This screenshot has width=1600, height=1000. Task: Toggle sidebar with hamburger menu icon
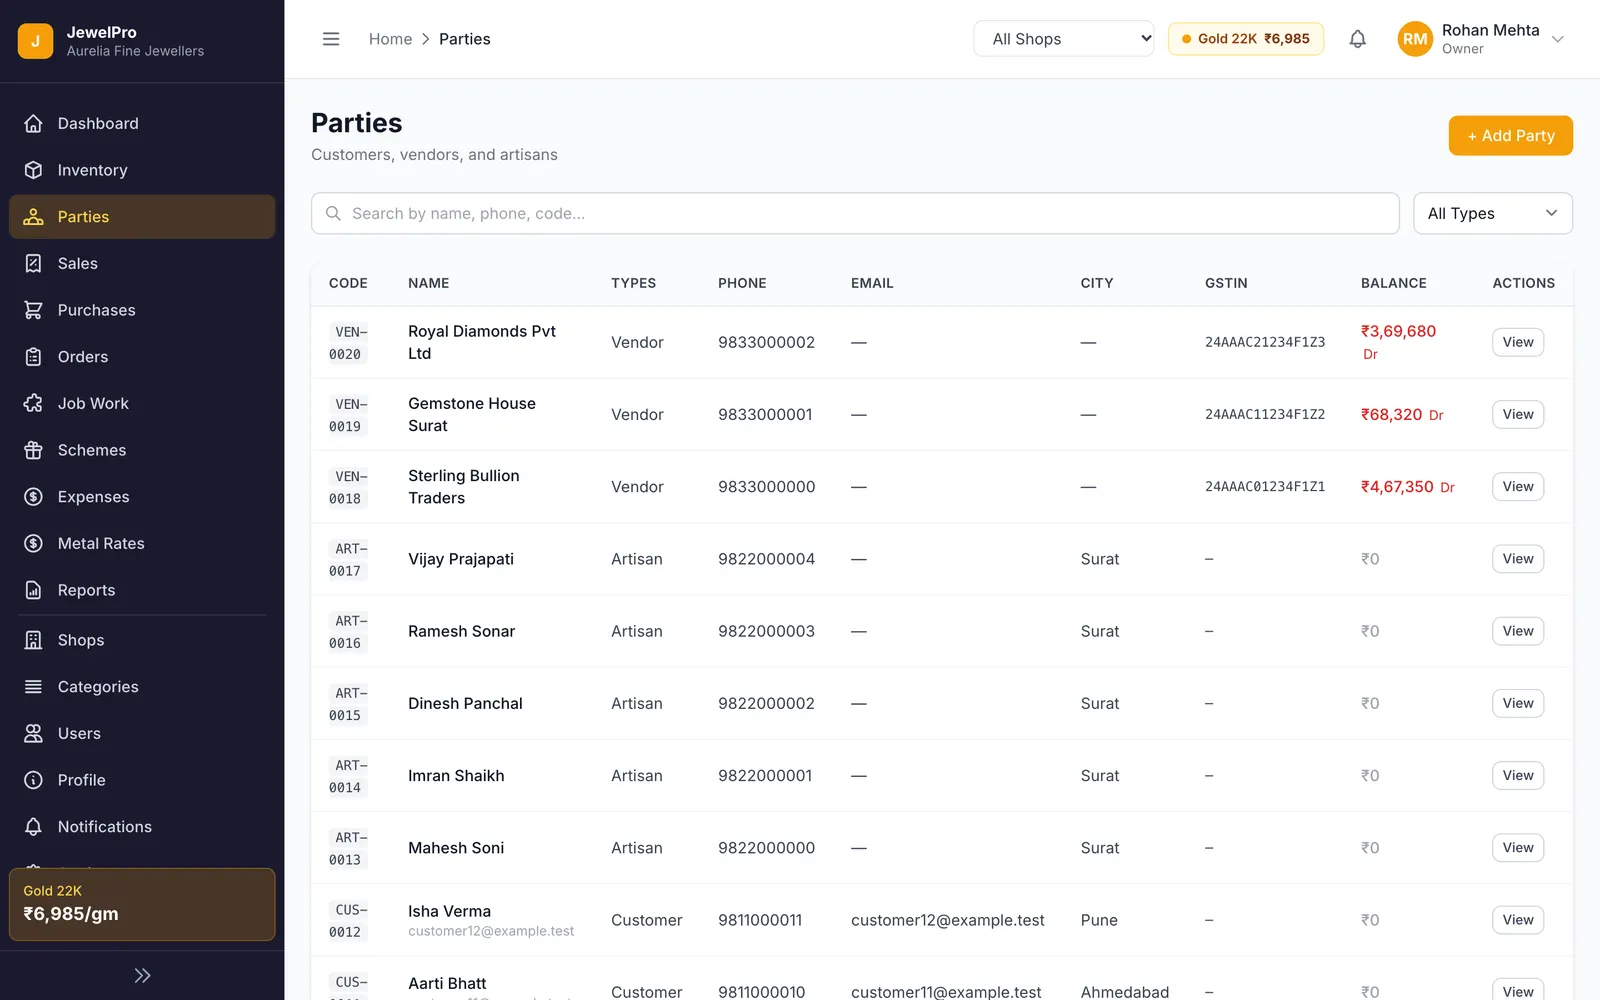331,39
